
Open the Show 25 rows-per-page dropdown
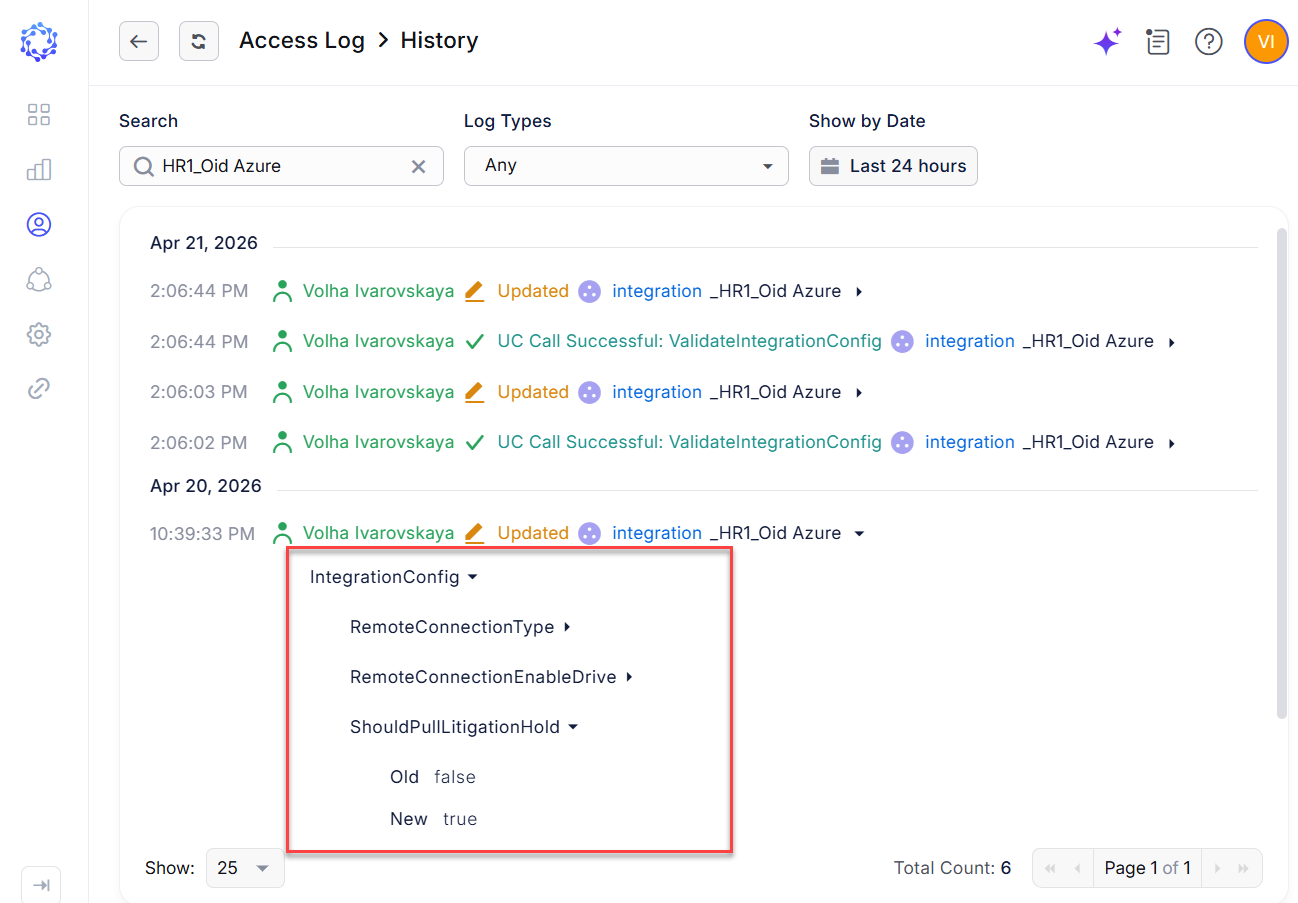pos(245,868)
